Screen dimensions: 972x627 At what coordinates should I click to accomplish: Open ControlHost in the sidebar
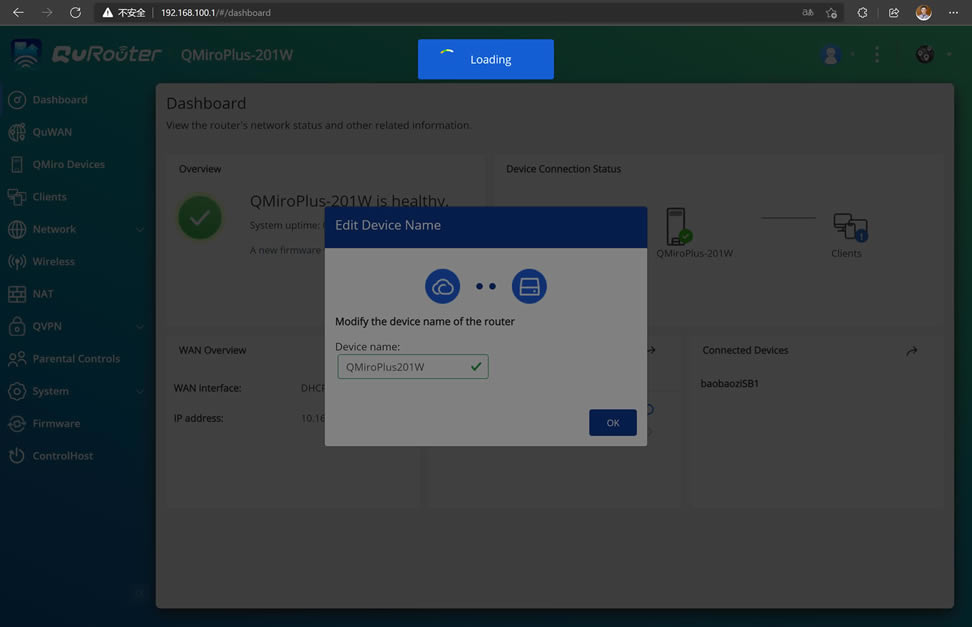63,456
